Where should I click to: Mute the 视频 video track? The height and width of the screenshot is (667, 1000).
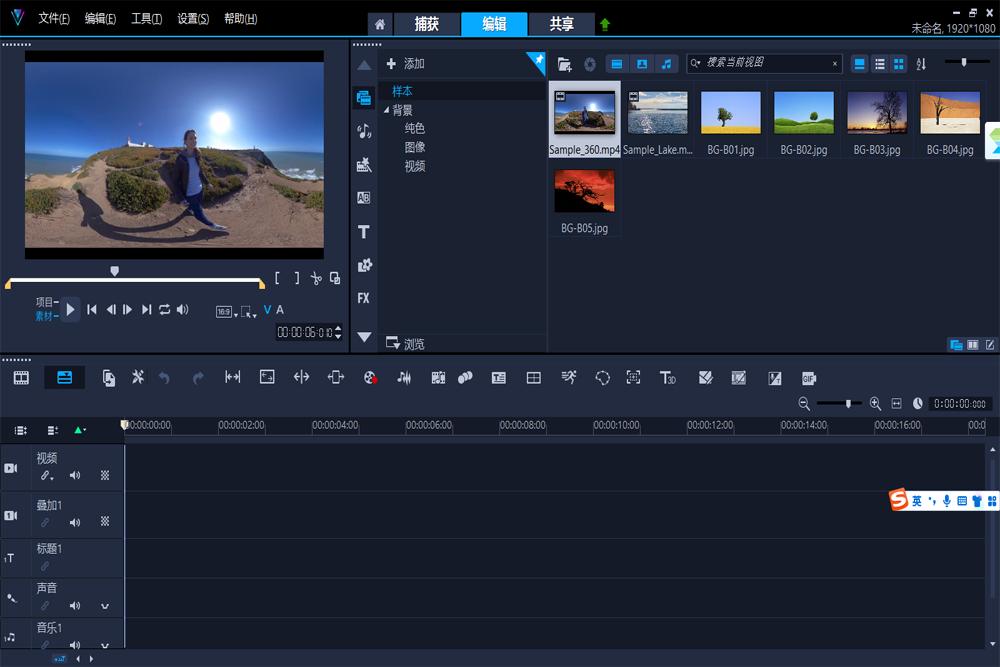75,476
